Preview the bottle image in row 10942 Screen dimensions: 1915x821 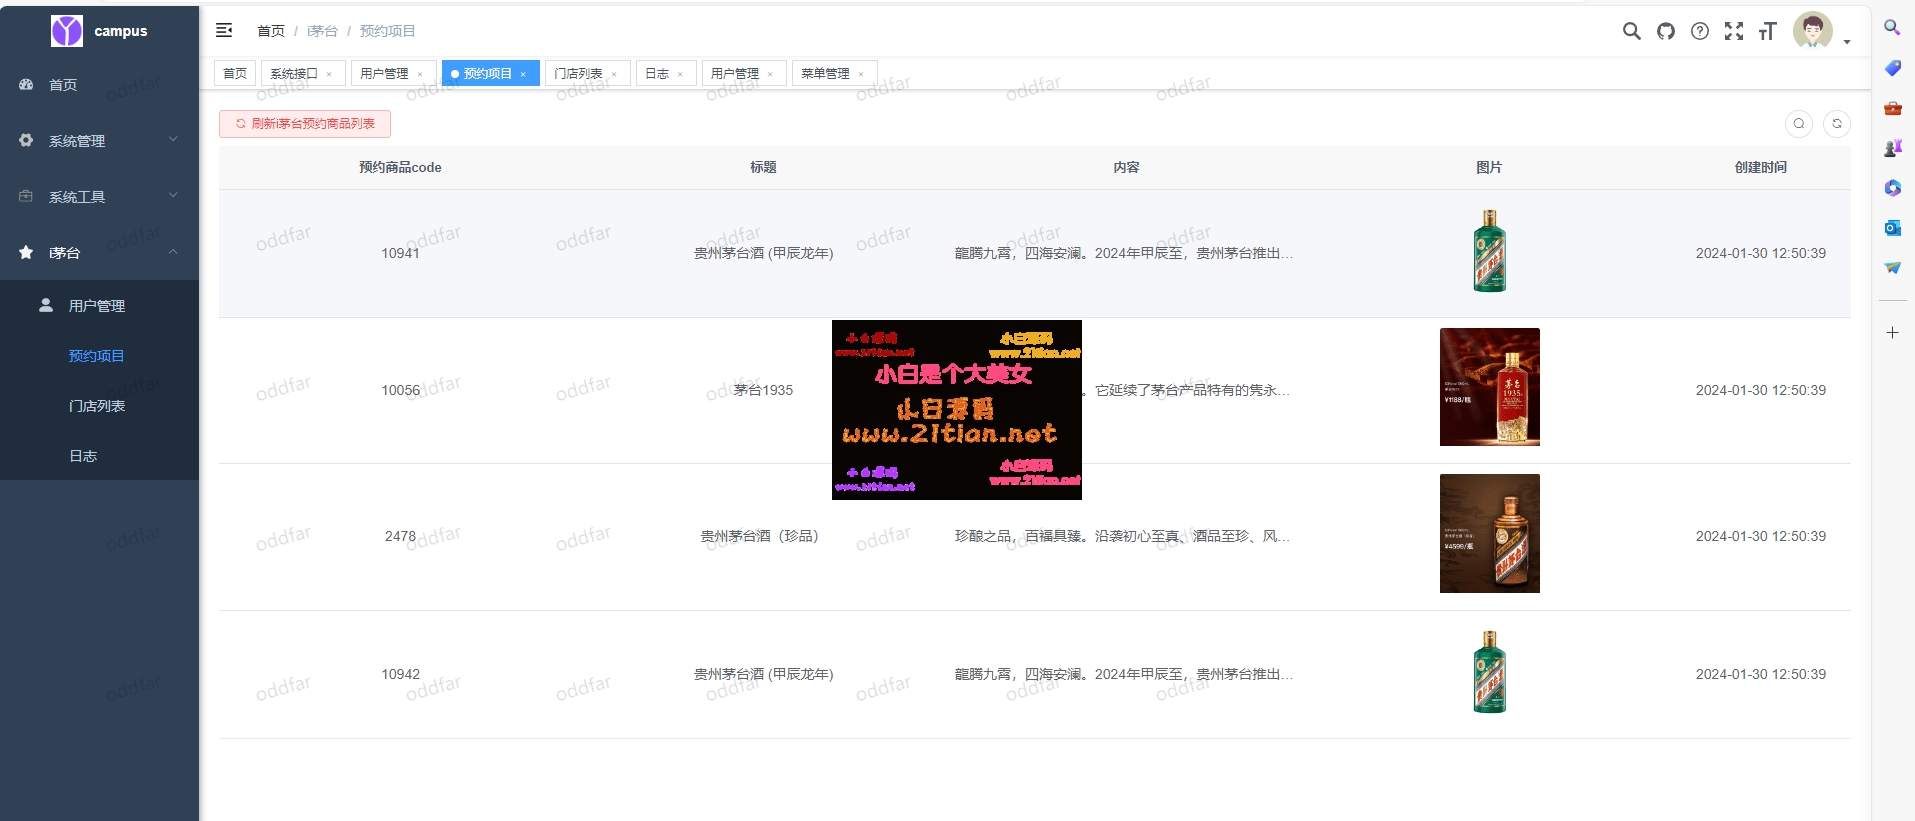(1489, 672)
